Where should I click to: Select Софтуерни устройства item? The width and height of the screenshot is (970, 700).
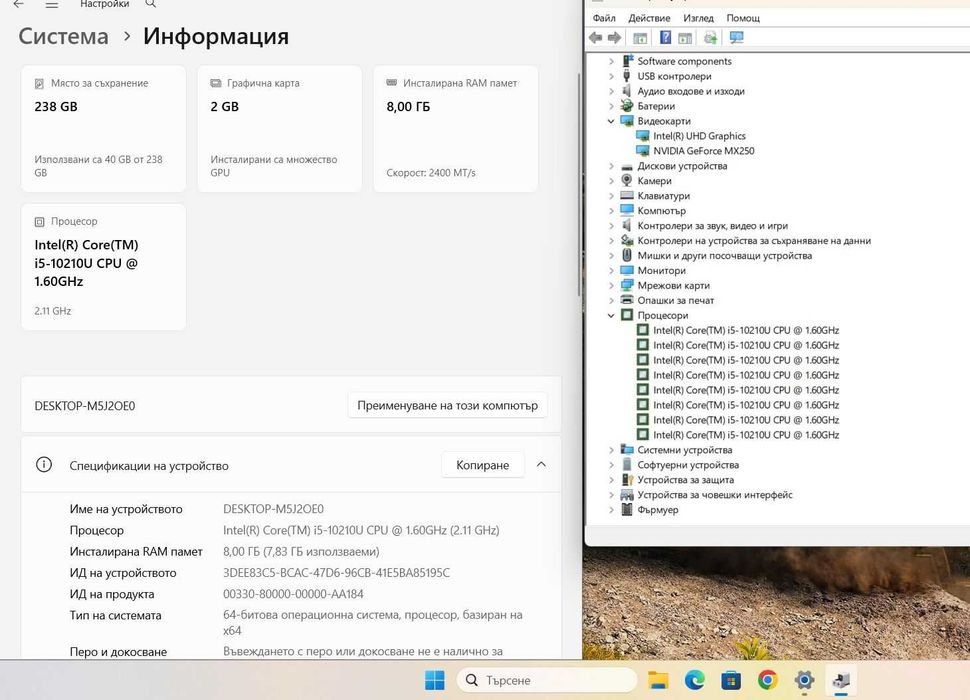point(688,465)
